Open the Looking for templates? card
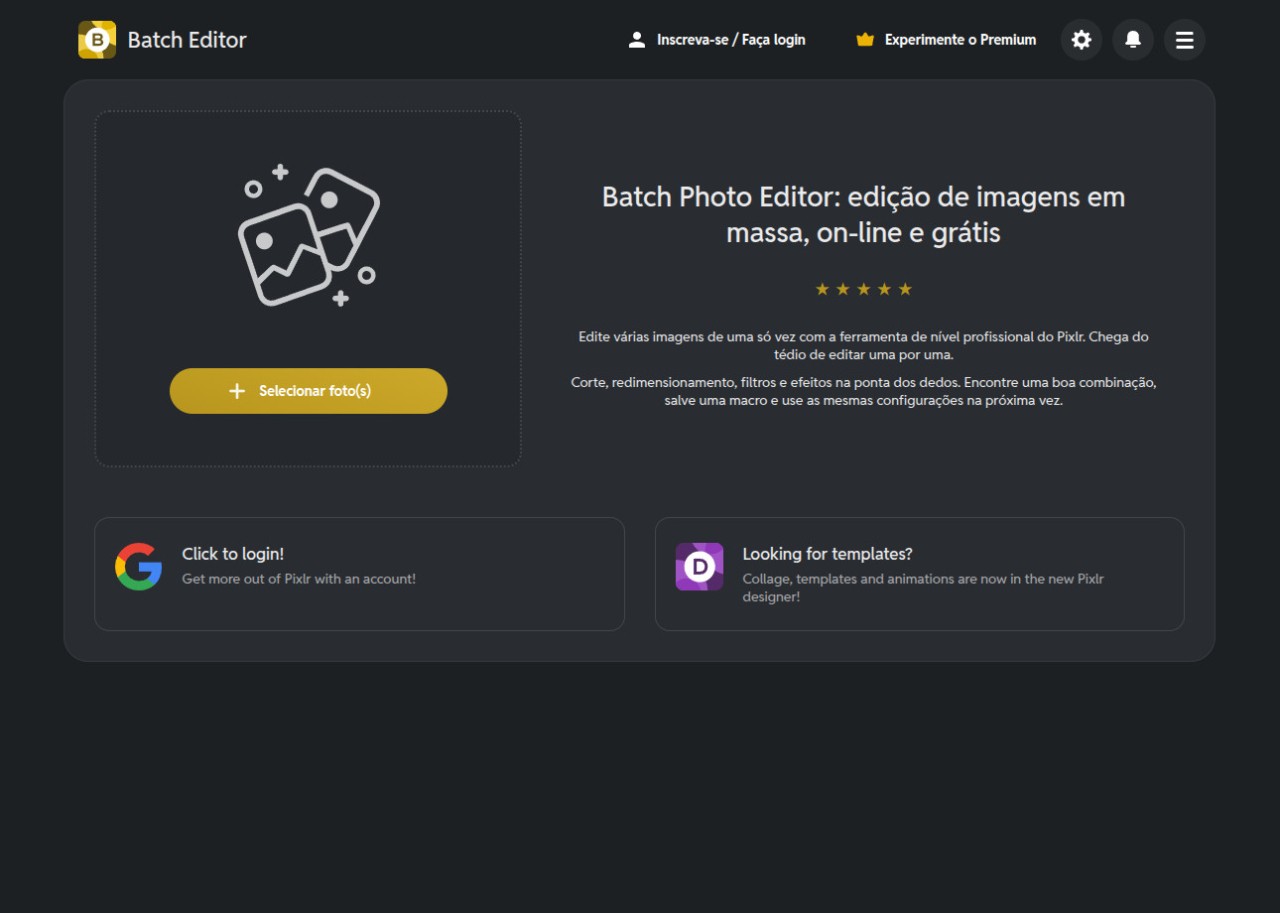This screenshot has width=1280, height=913. tap(919, 574)
